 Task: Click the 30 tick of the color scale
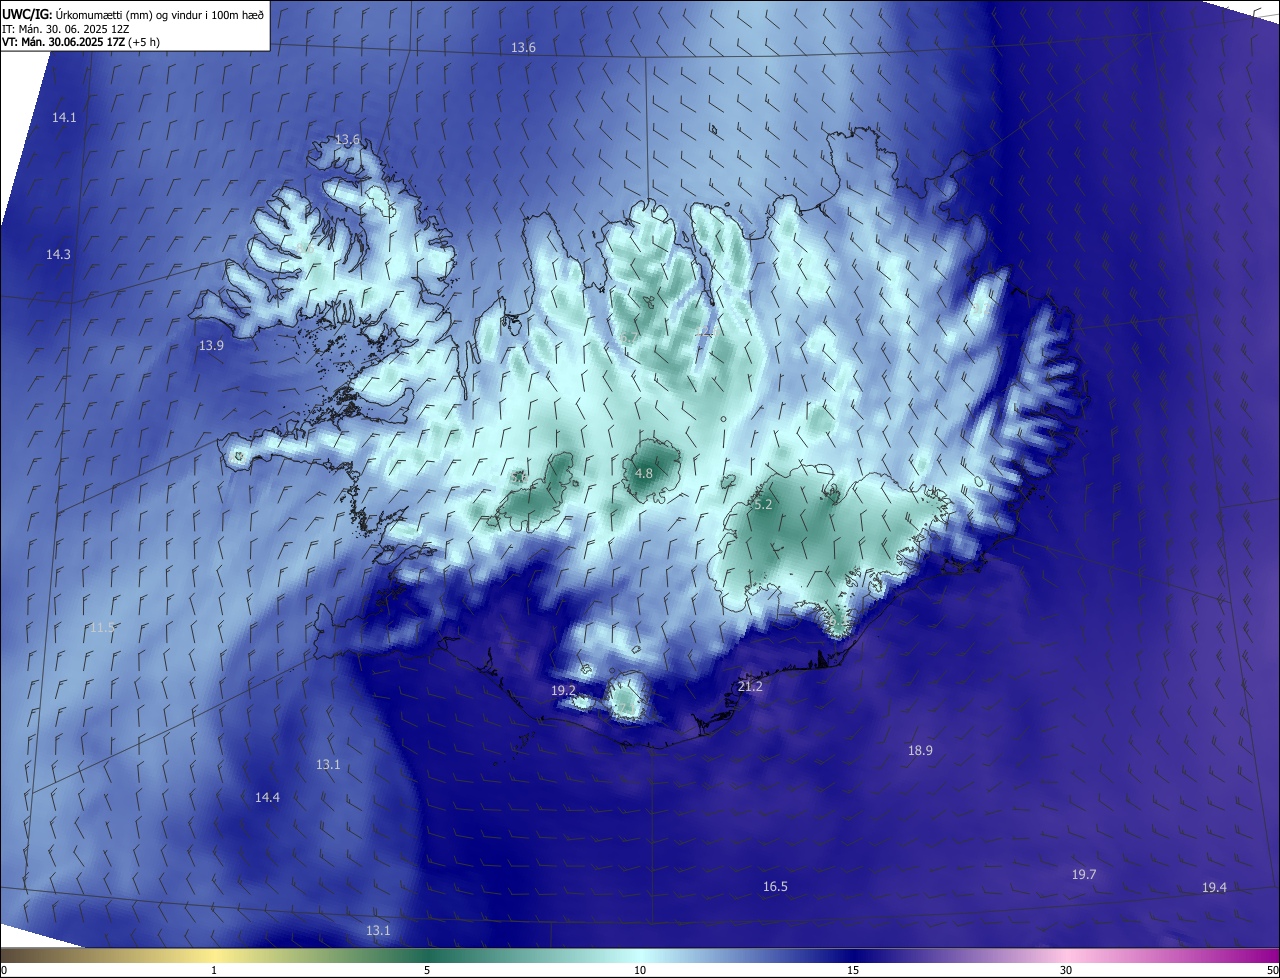(x=1066, y=970)
